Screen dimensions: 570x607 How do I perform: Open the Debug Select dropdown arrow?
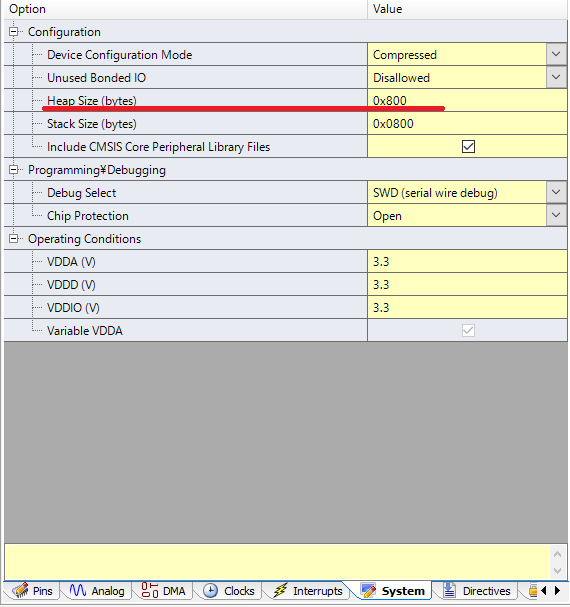(556, 192)
